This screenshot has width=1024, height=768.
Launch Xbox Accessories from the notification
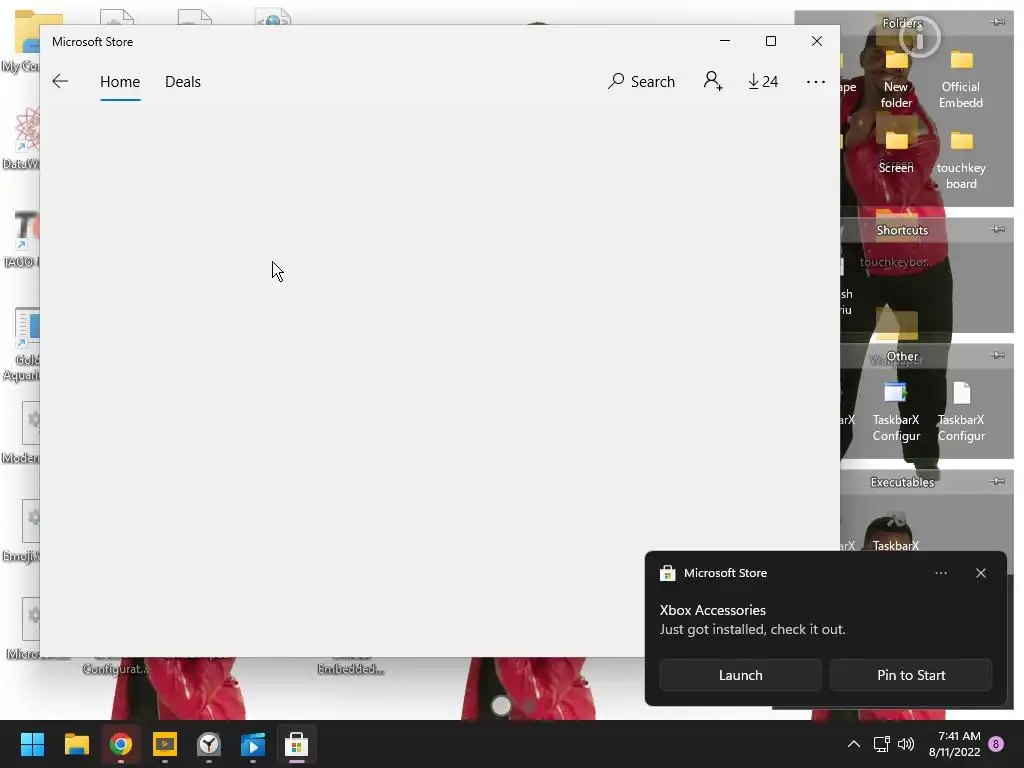[741, 675]
